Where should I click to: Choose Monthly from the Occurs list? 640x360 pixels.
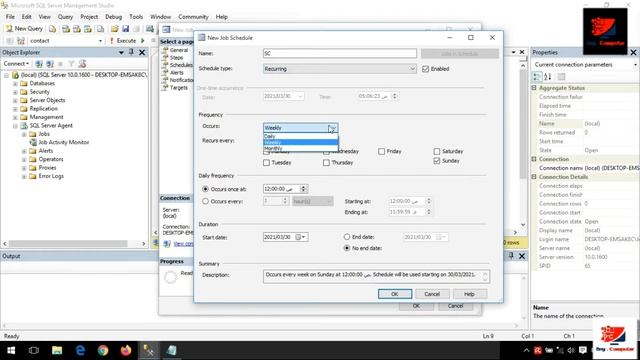(x=300, y=149)
